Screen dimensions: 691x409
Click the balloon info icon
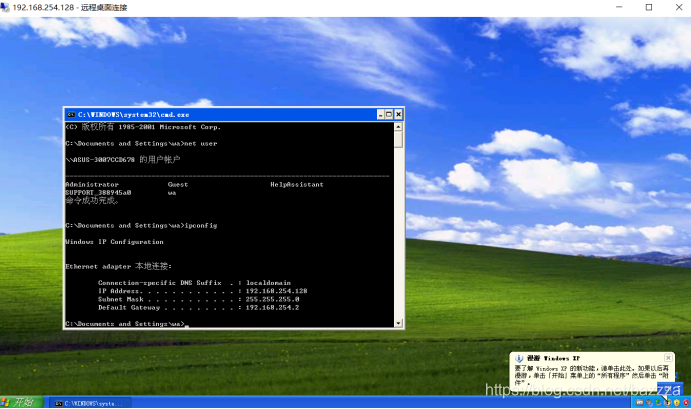click(519, 358)
